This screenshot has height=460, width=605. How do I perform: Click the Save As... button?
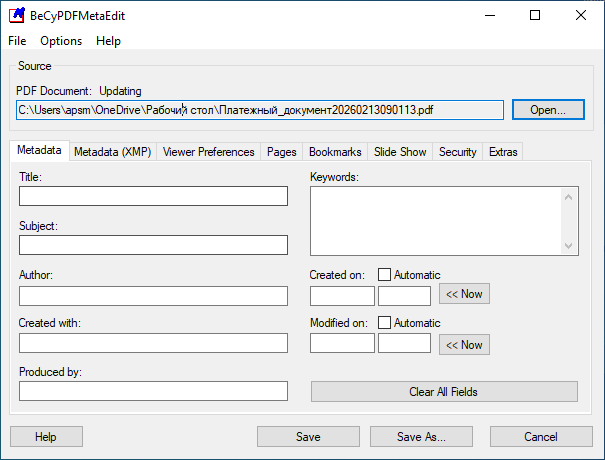[421, 436]
